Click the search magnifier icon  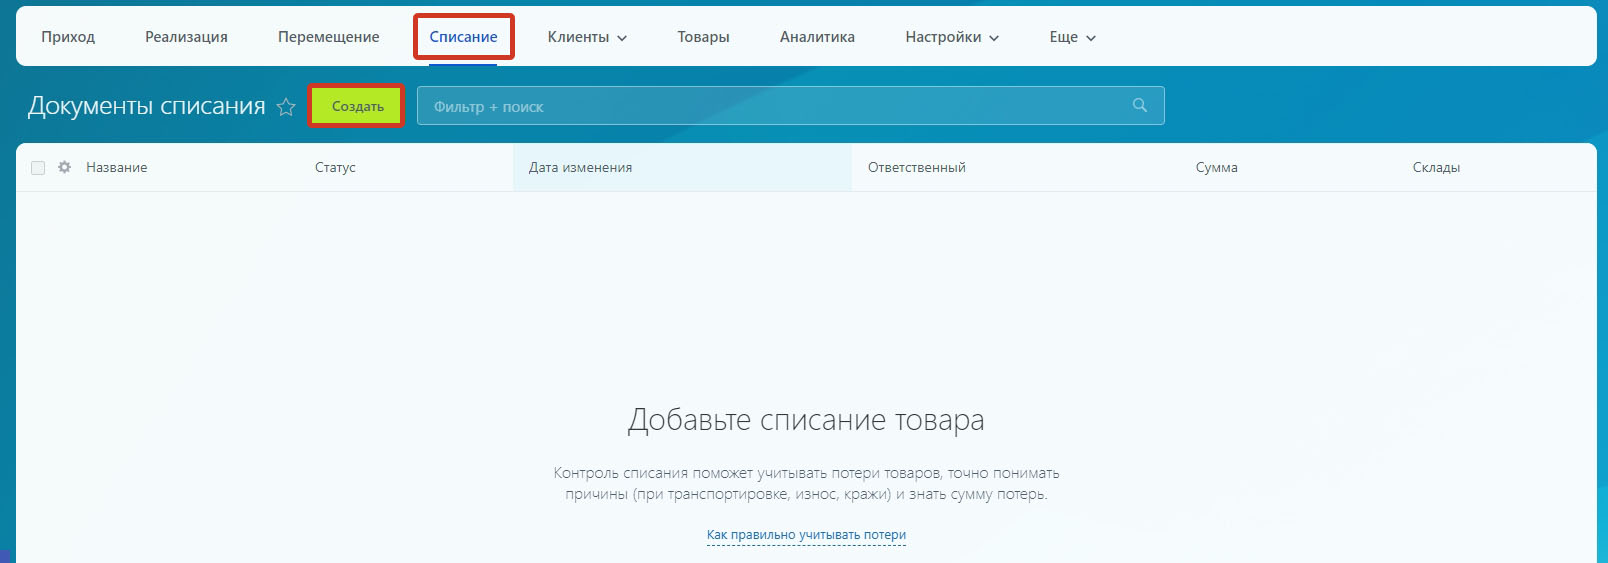(x=1140, y=105)
